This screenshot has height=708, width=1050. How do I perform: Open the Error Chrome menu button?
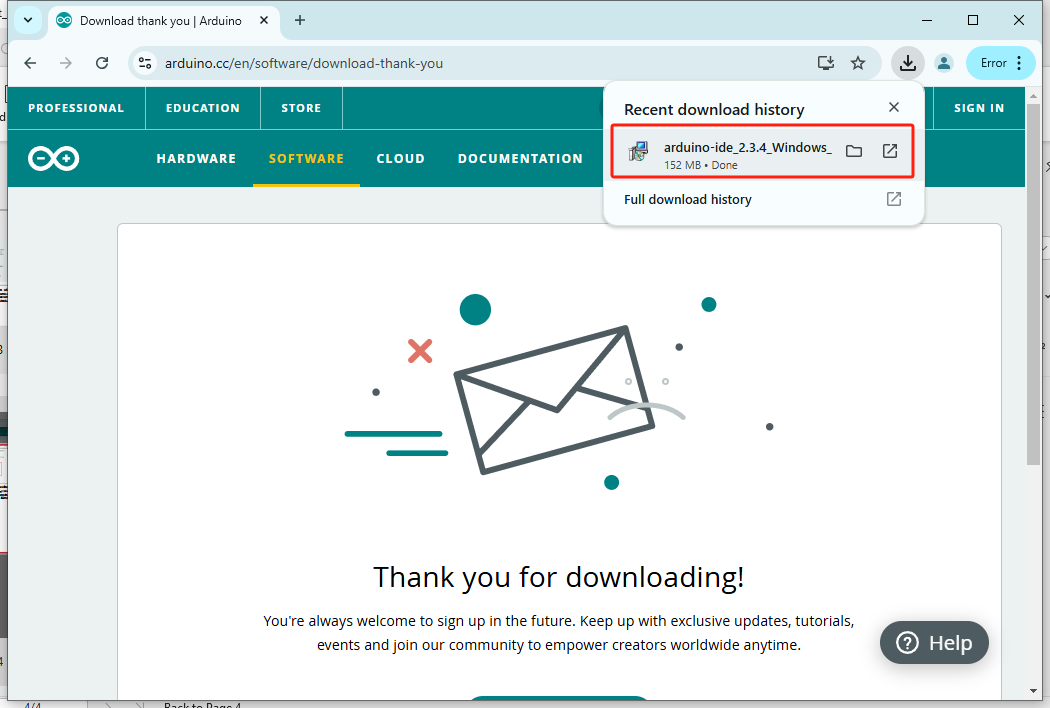(1000, 63)
